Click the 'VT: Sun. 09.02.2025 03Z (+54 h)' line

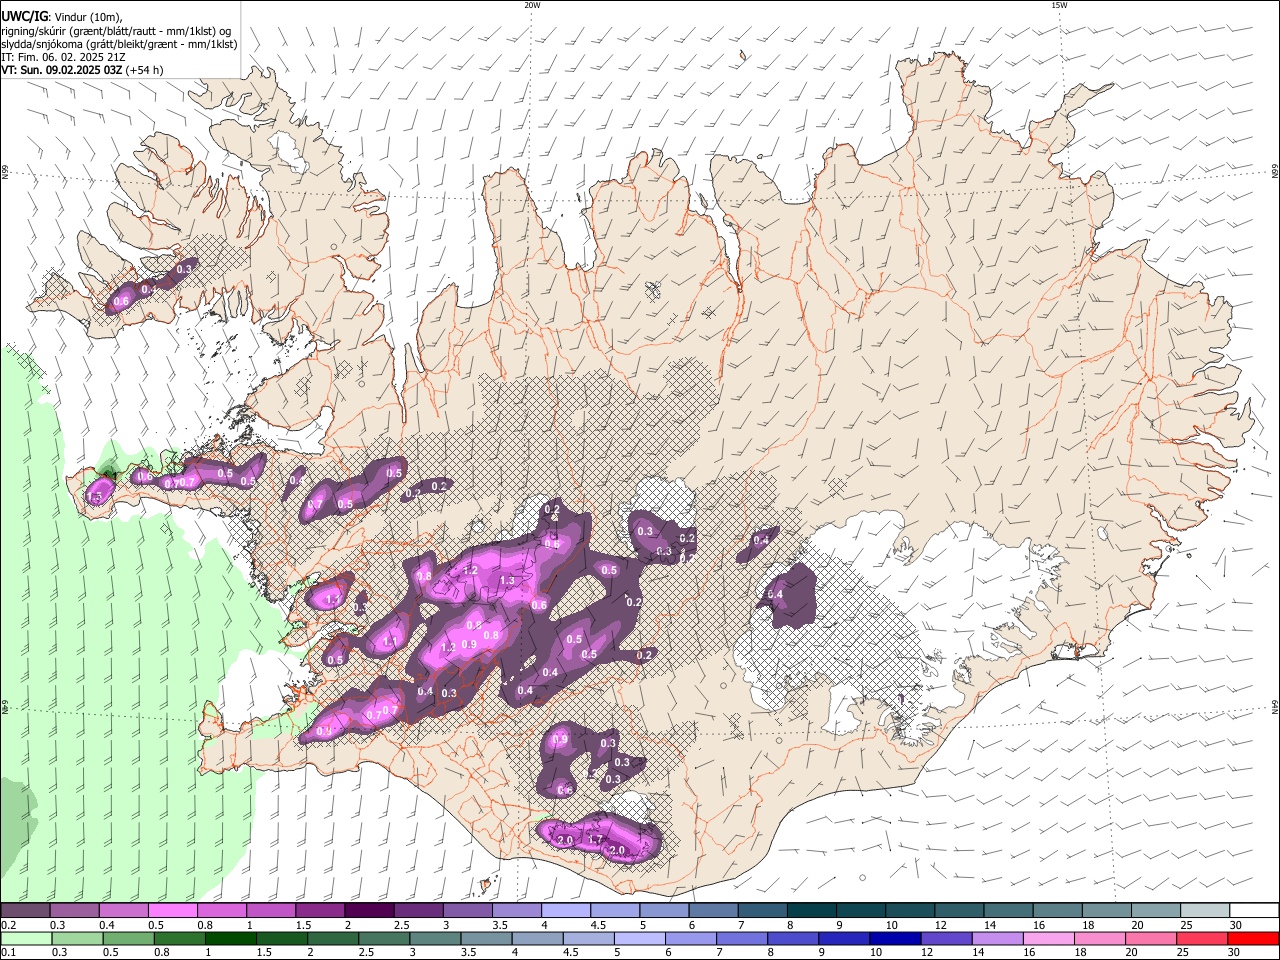point(82,70)
